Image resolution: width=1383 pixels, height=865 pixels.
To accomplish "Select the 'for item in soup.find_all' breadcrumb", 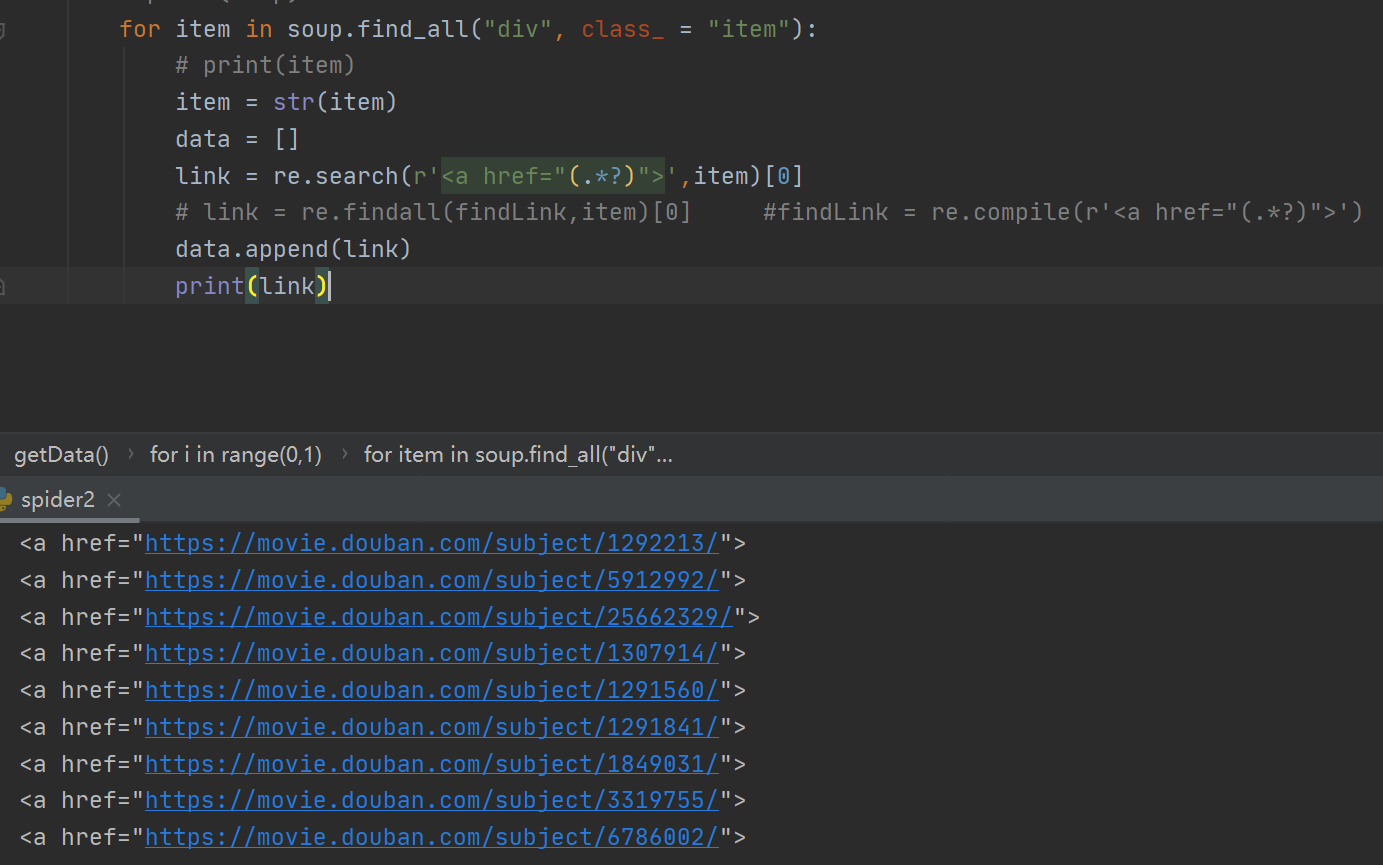I will click(x=518, y=455).
